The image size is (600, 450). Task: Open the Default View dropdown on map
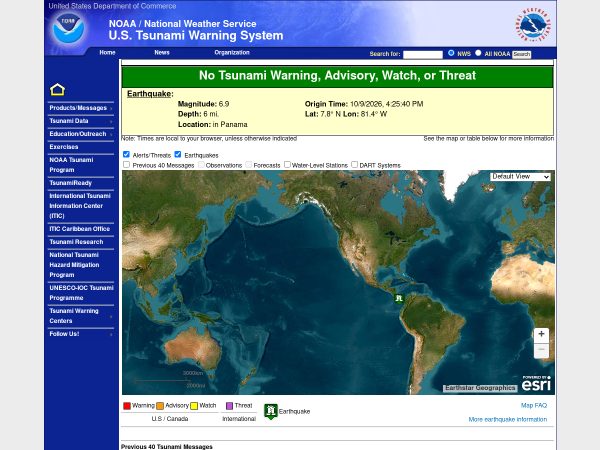pos(520,176)
